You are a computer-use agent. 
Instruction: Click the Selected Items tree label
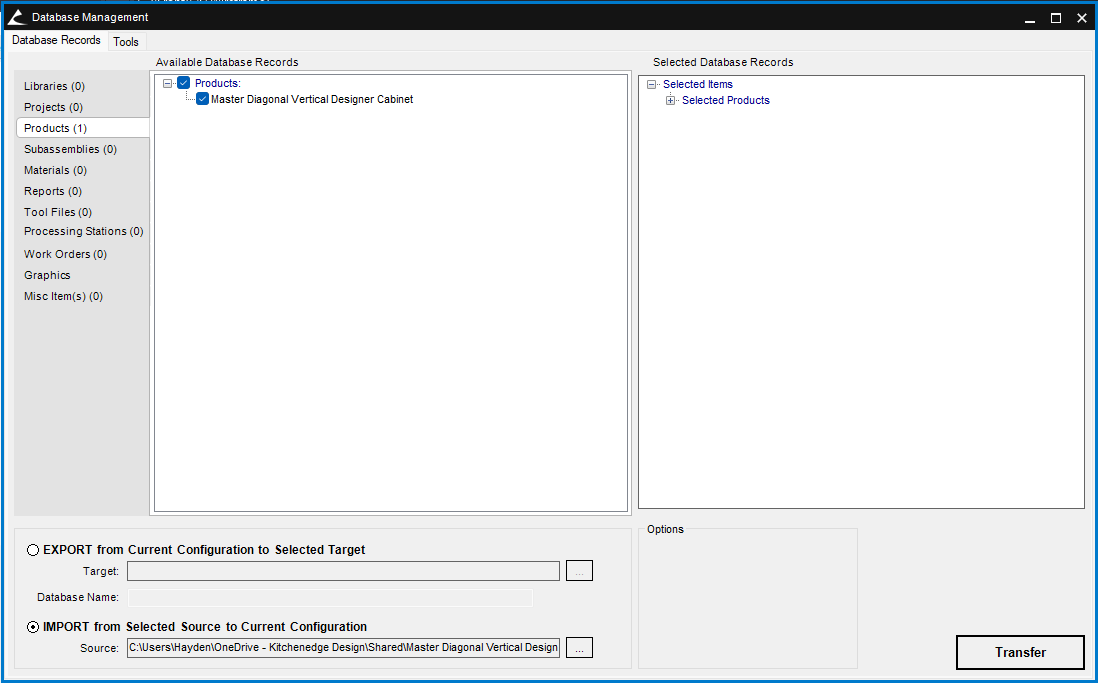point(697,84)
